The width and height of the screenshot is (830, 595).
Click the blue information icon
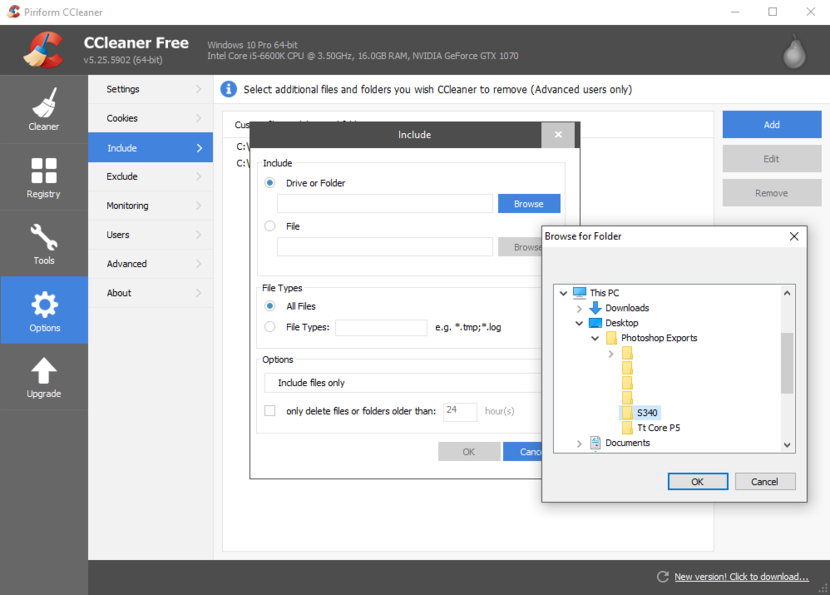[230, 89]
